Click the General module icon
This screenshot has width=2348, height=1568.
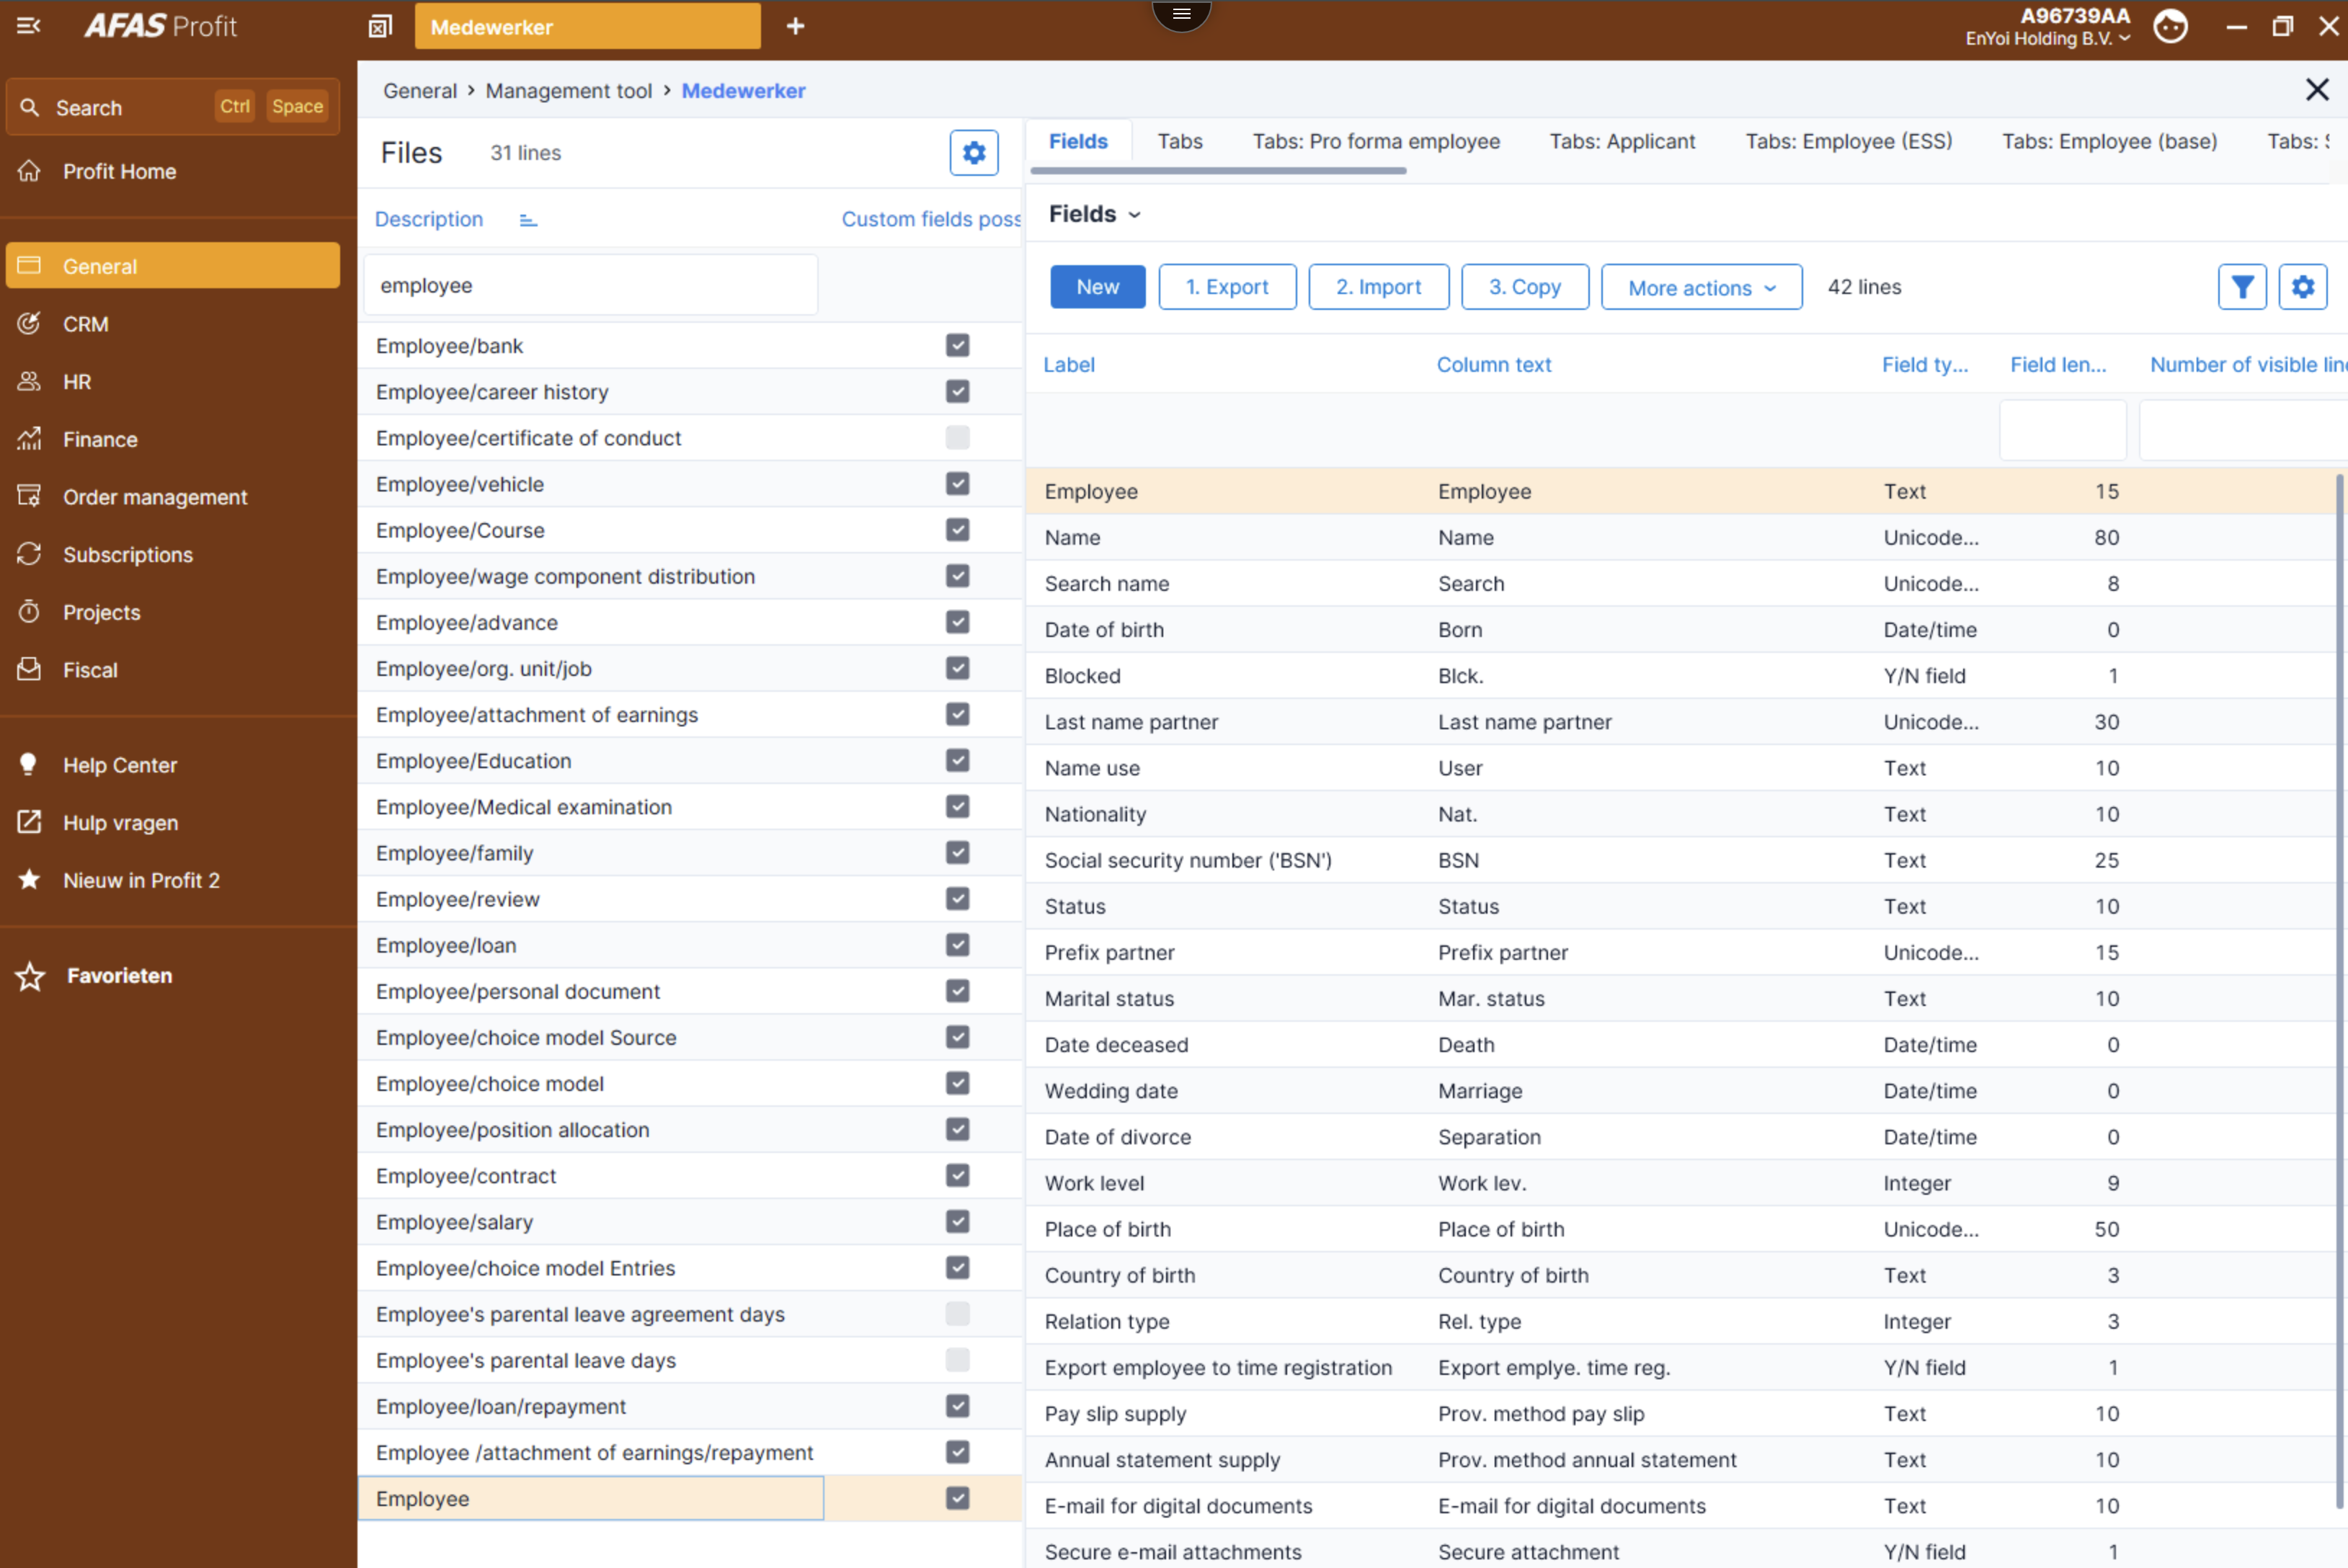32,266
